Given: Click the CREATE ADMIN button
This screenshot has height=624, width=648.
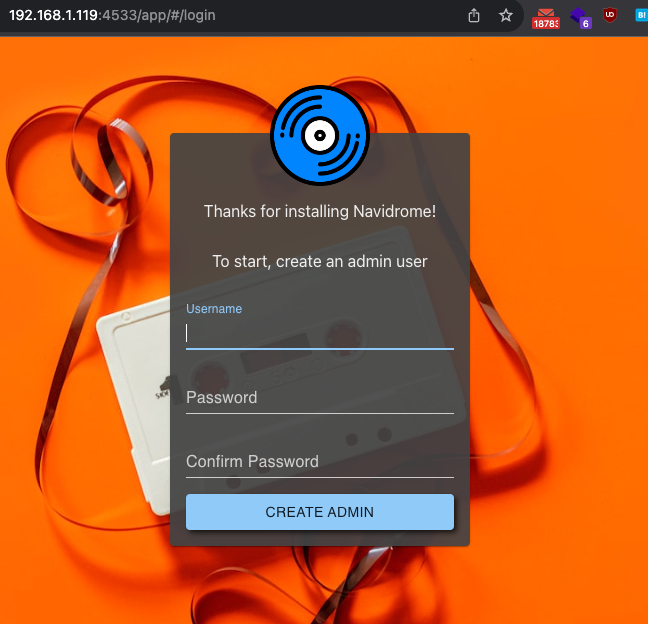Looking at the screenshot, I should (320, 512).
